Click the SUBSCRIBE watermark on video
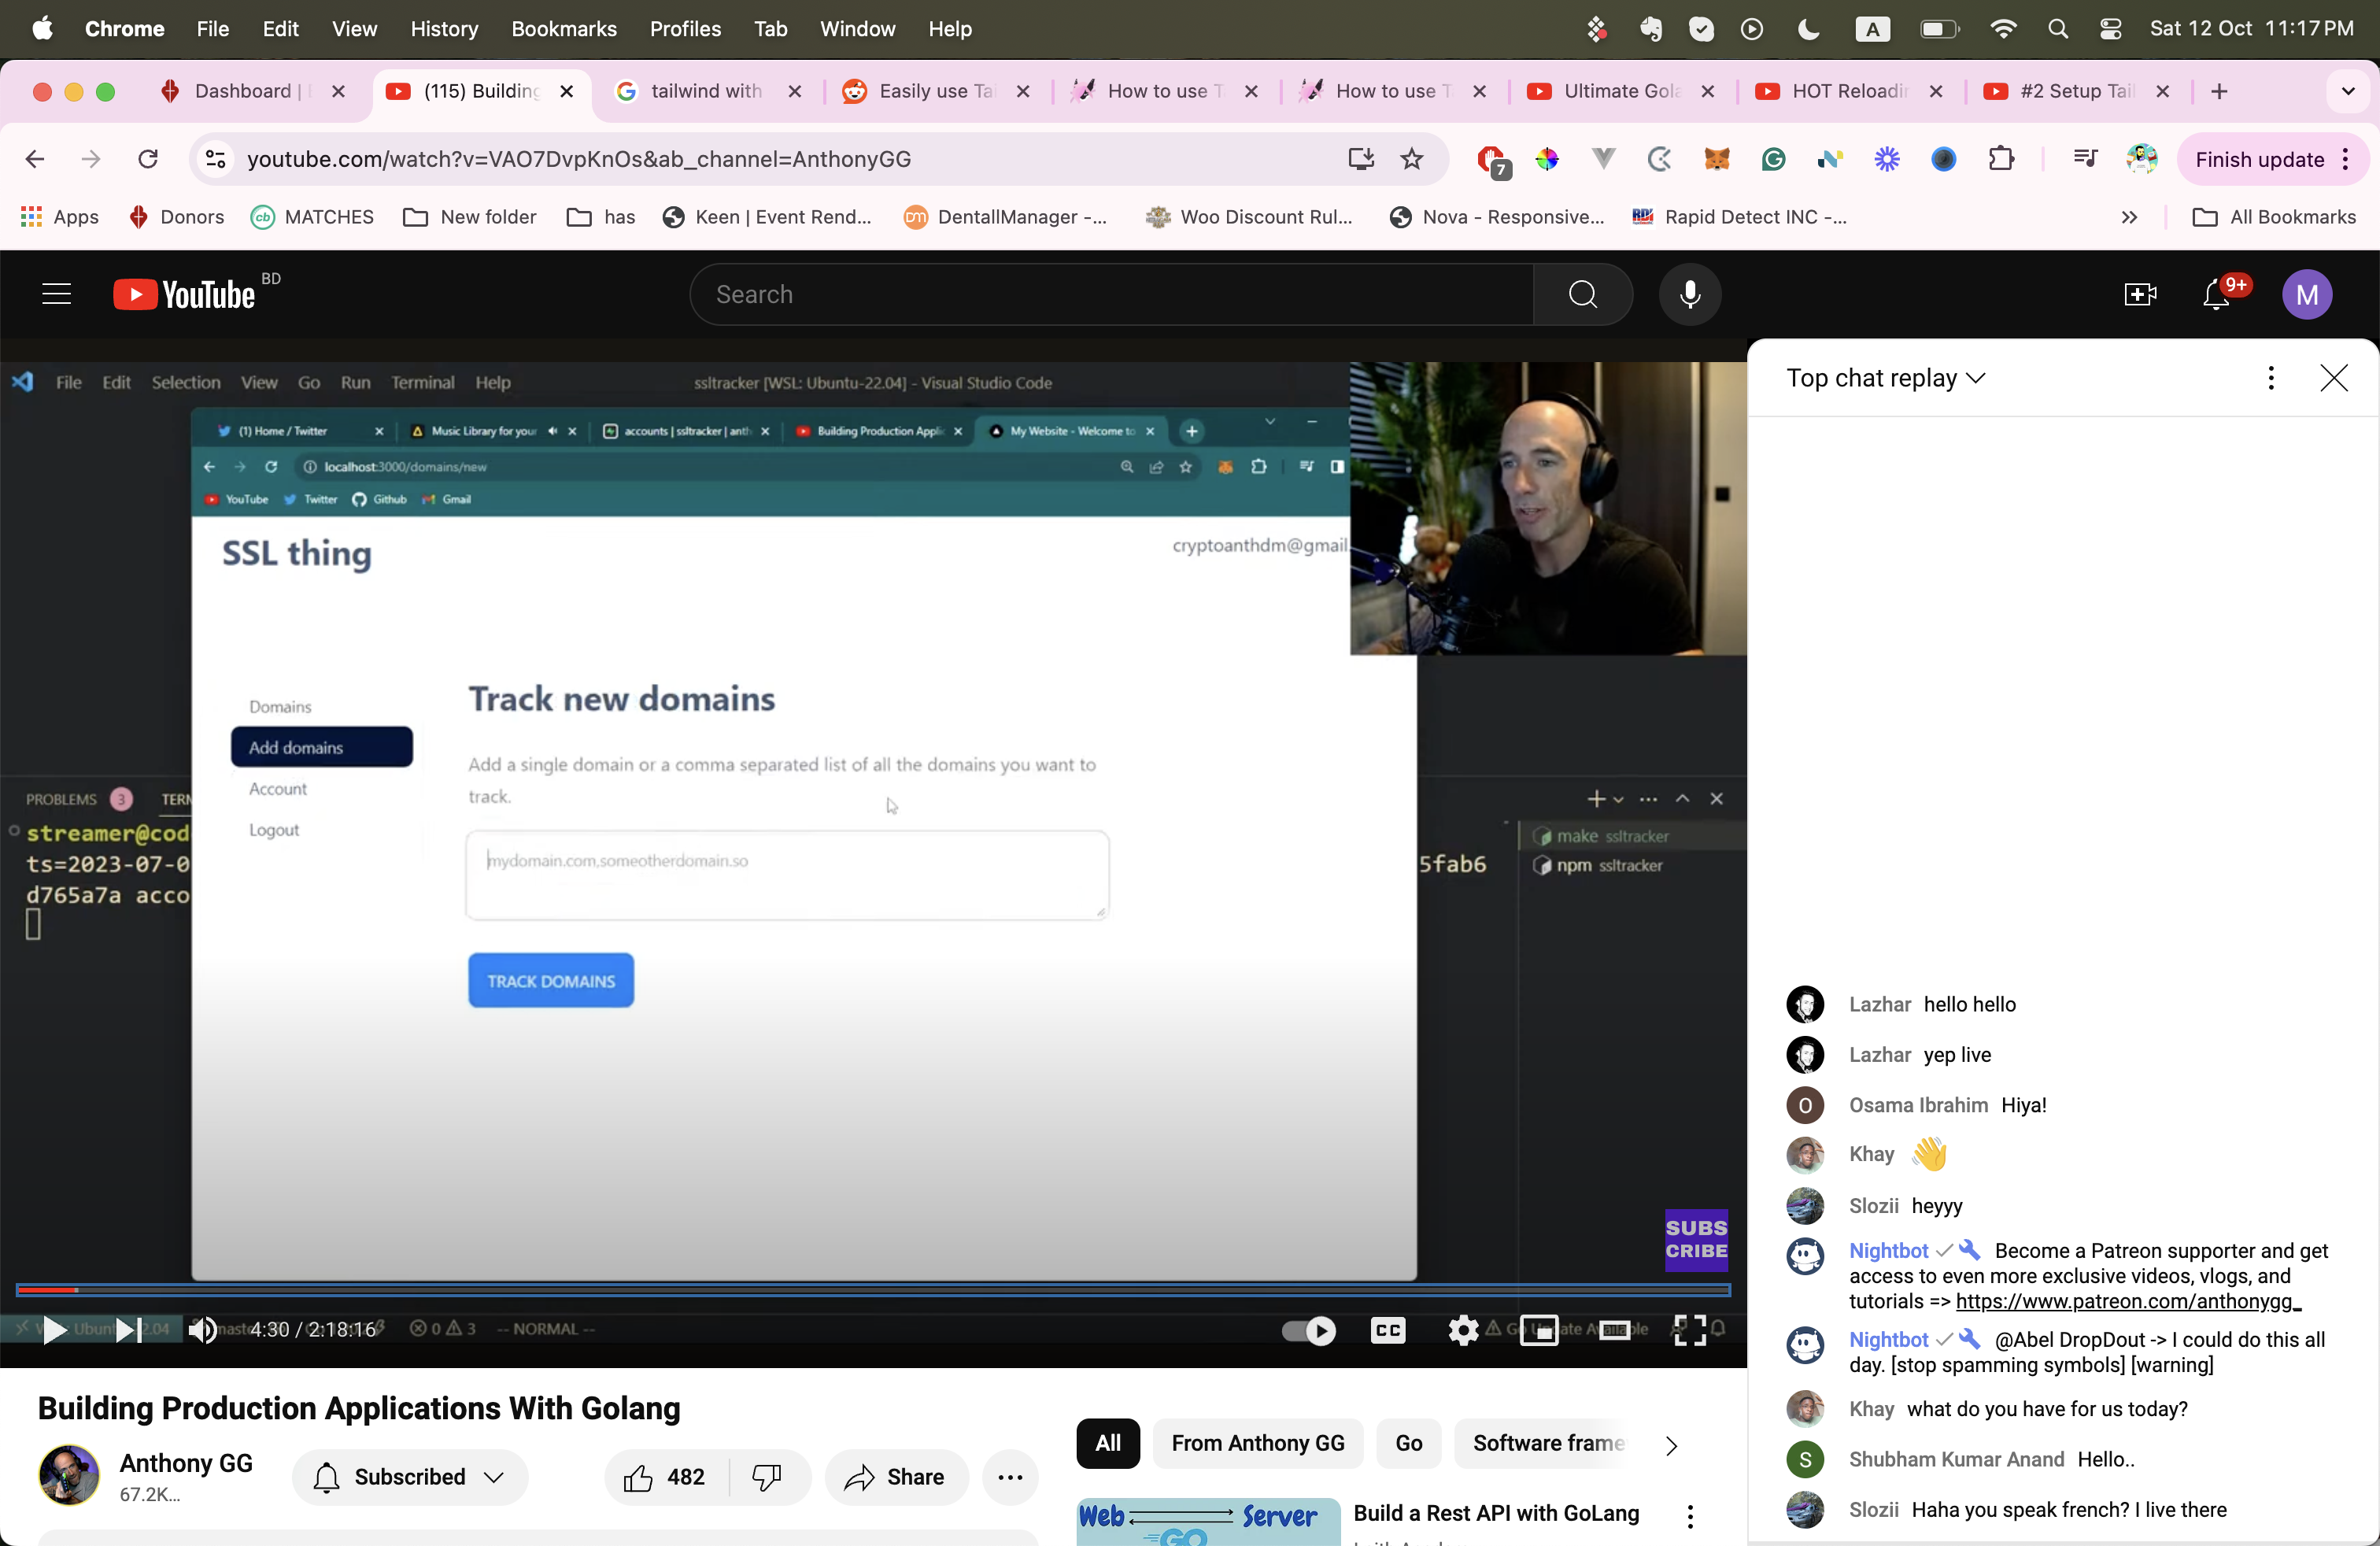 pyautogui.click(x=1696, y=1240)
